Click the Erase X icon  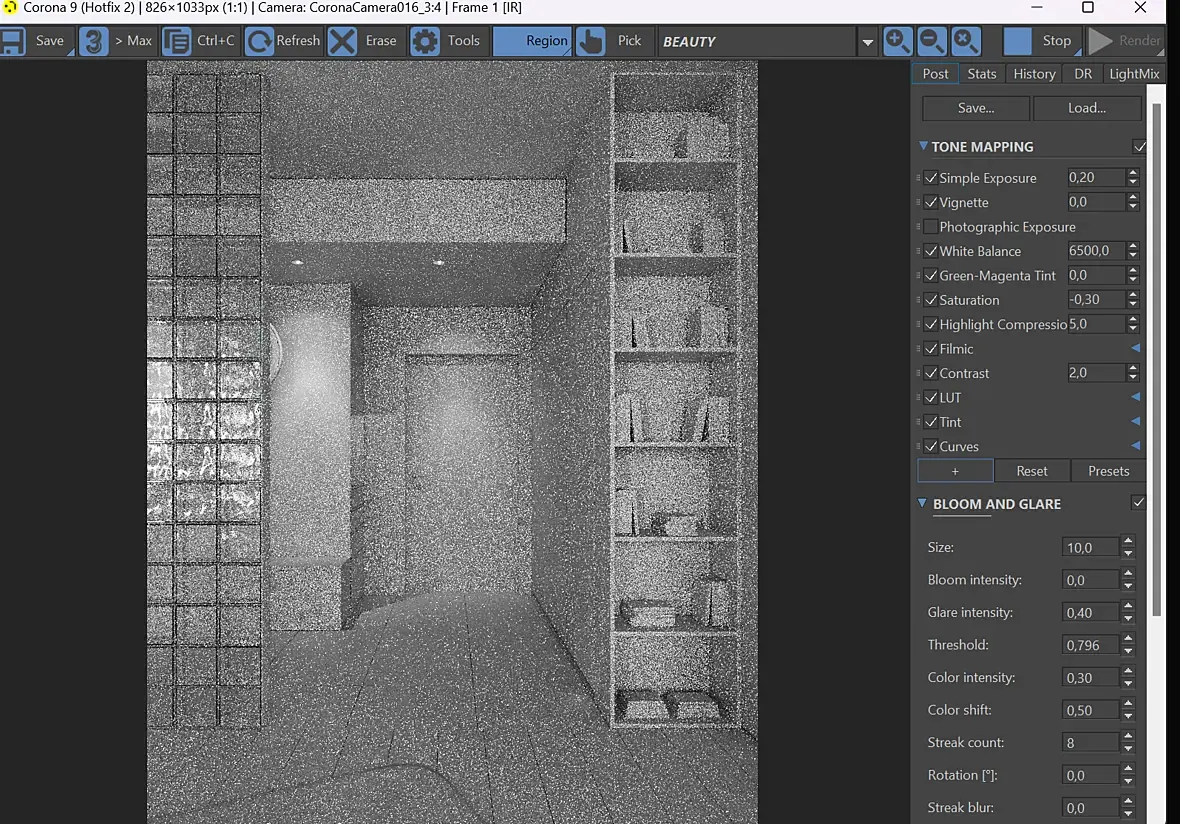(342, 41)
